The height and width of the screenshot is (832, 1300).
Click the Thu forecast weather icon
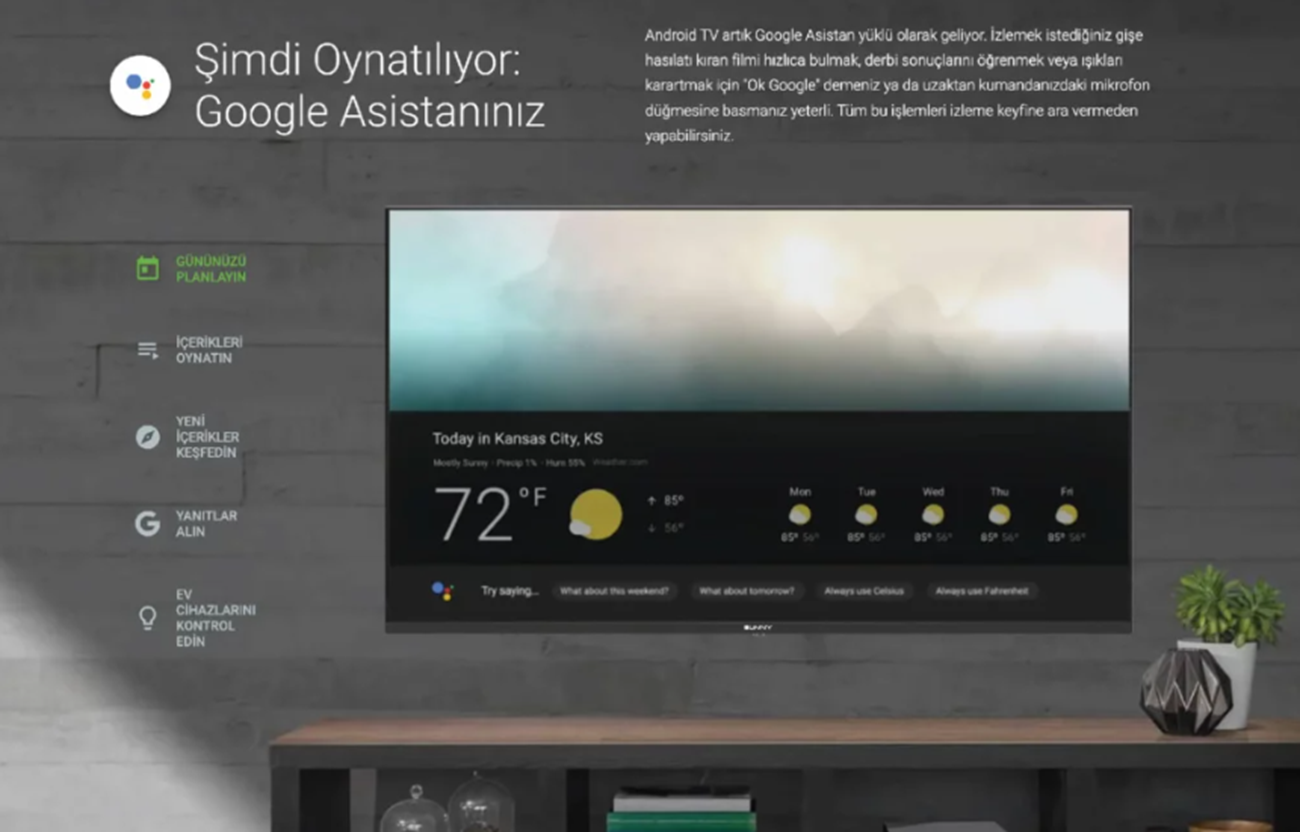(999, 514)
